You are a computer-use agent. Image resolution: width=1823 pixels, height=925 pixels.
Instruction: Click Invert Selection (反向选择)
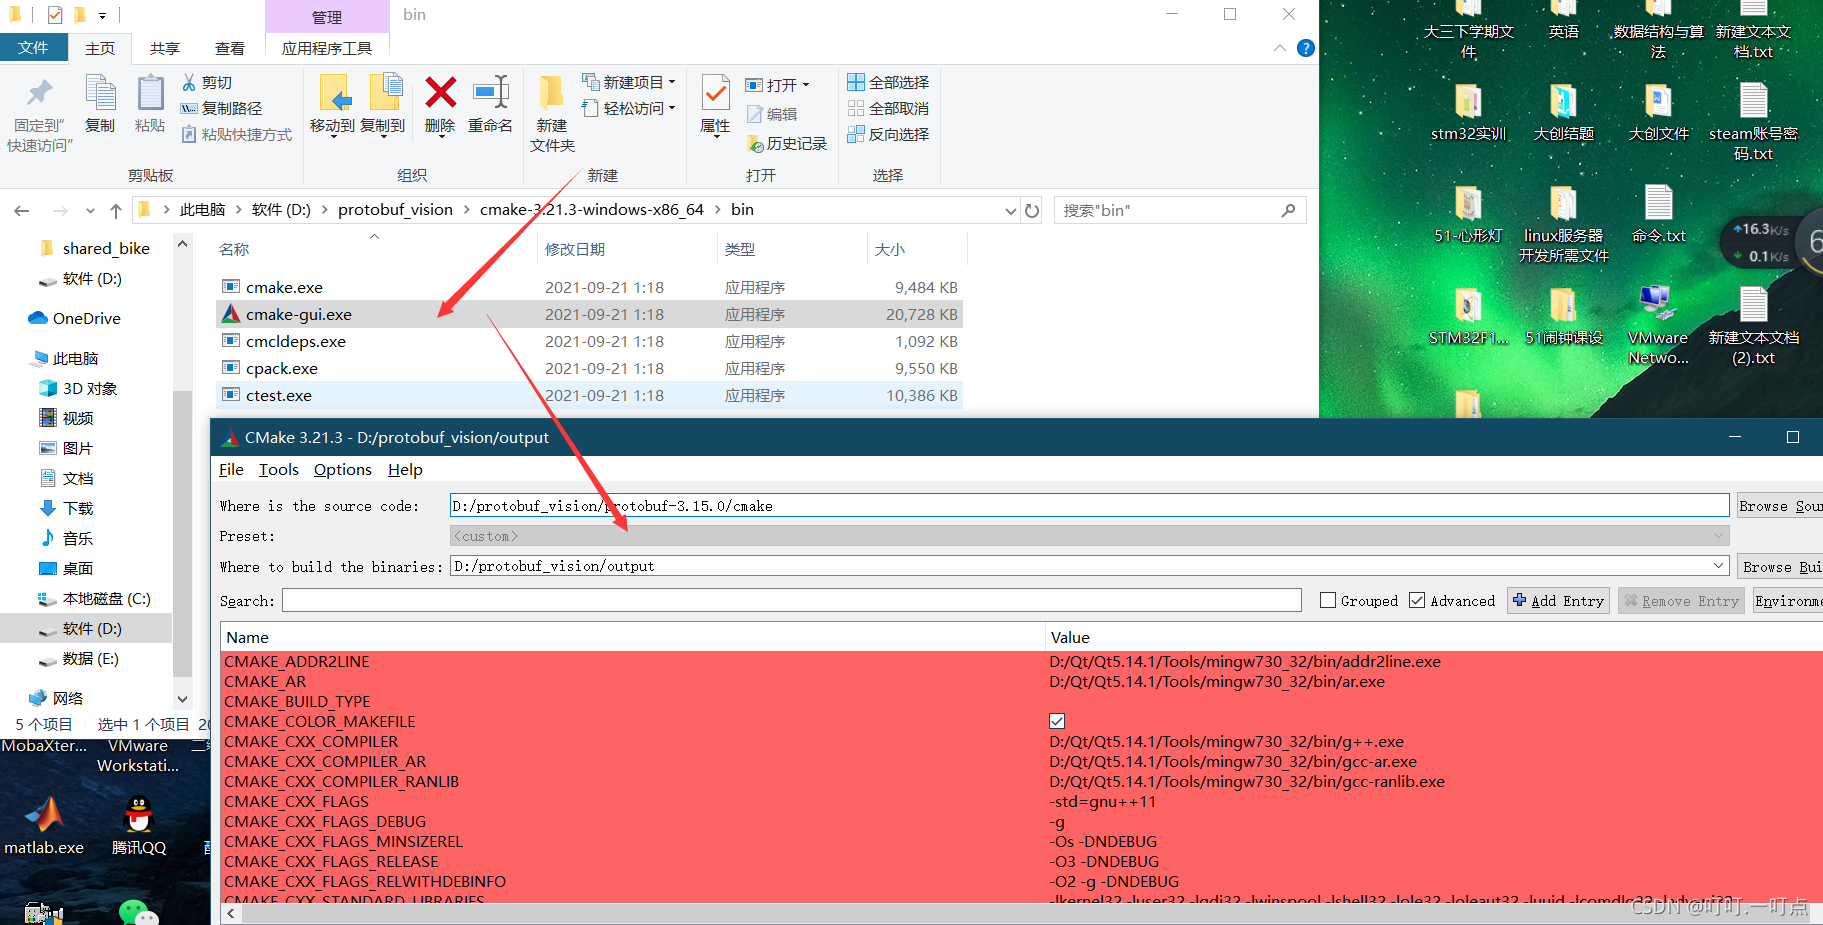(x=888, y=134)
